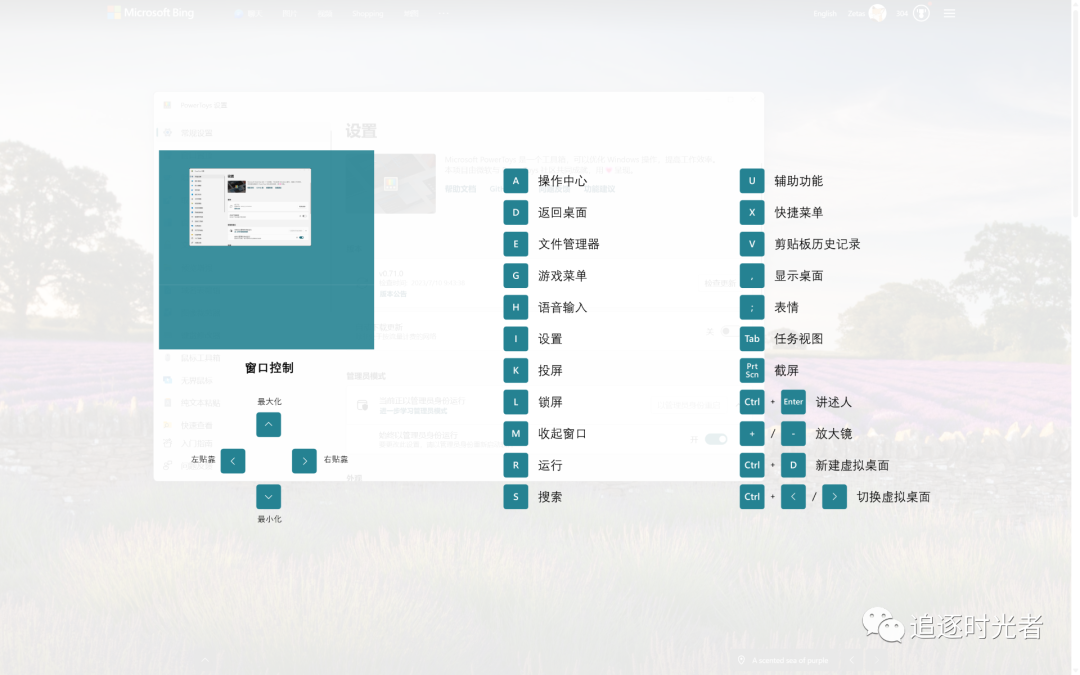This screenshot has width=1080, height=675.
Task: Click the sign-in avatar icon in top bar
Action: (878, 12)
